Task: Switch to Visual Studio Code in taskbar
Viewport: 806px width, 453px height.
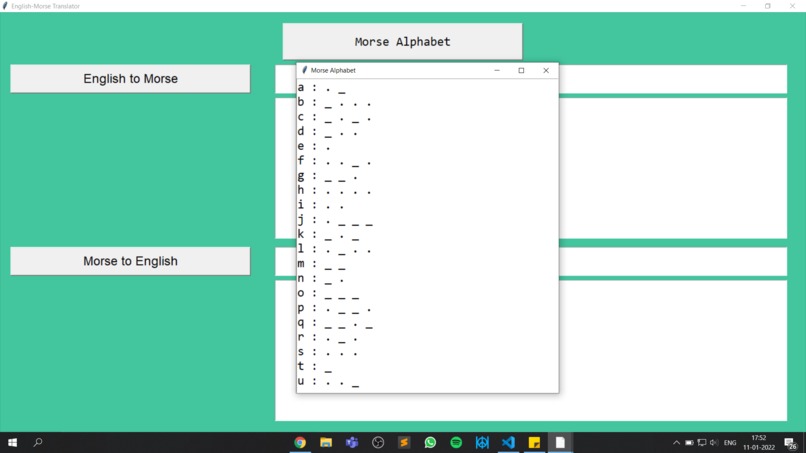Action: [x=508, y=442]
